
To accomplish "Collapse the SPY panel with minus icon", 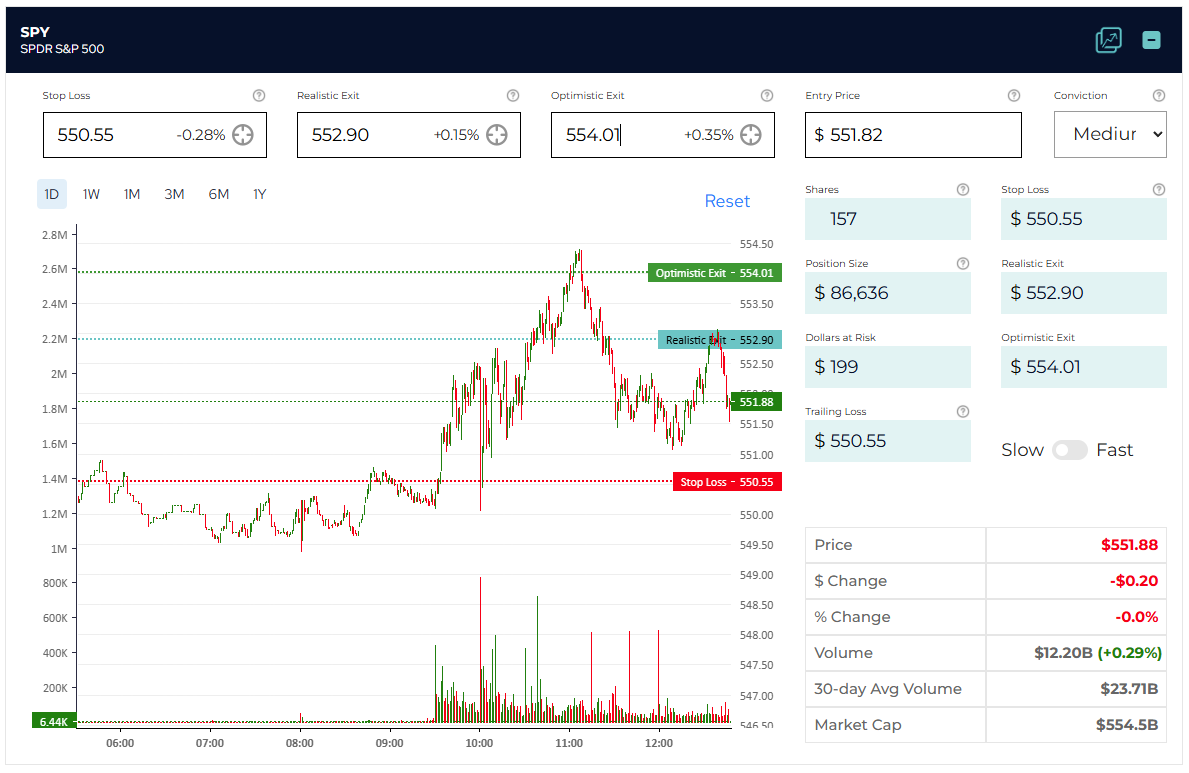I will coord(1152,40).
